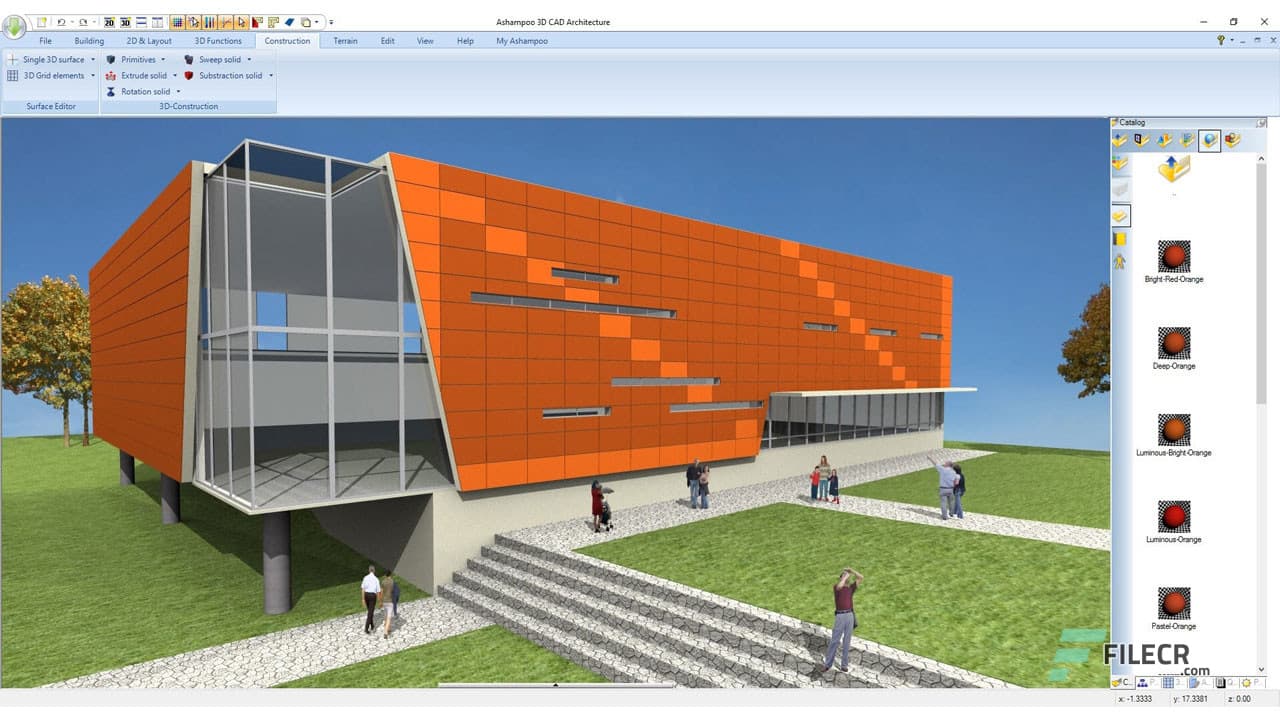Toggle the selection arrow tool in the toolbar
Viewport: 1280px width, 720px height.
[240, 22]
